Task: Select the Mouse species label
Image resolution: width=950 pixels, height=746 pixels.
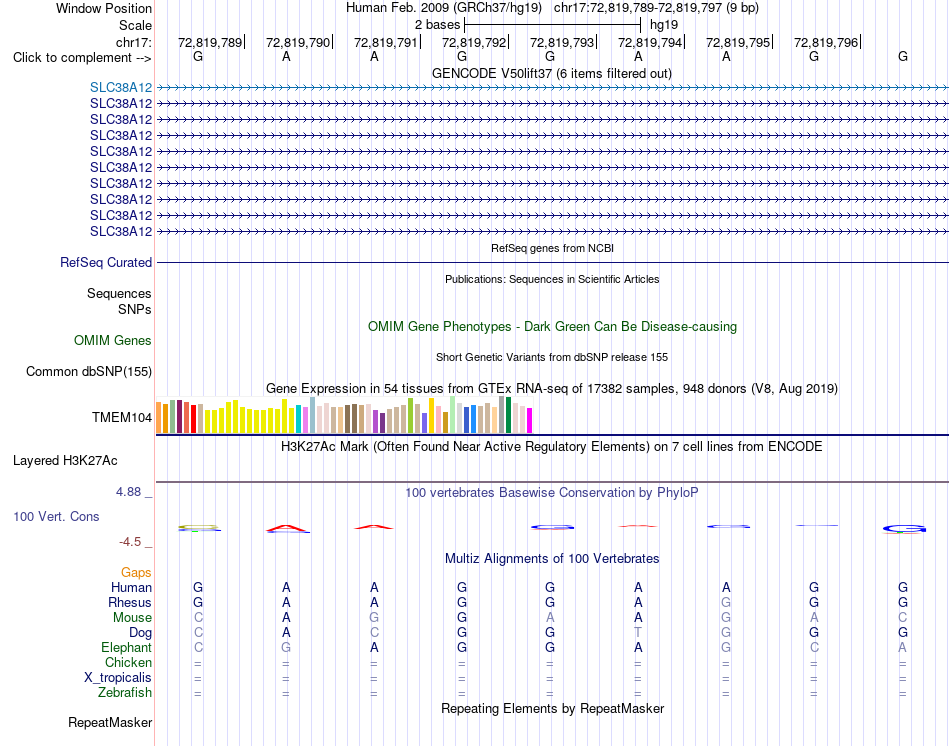Action: (132, 618)
